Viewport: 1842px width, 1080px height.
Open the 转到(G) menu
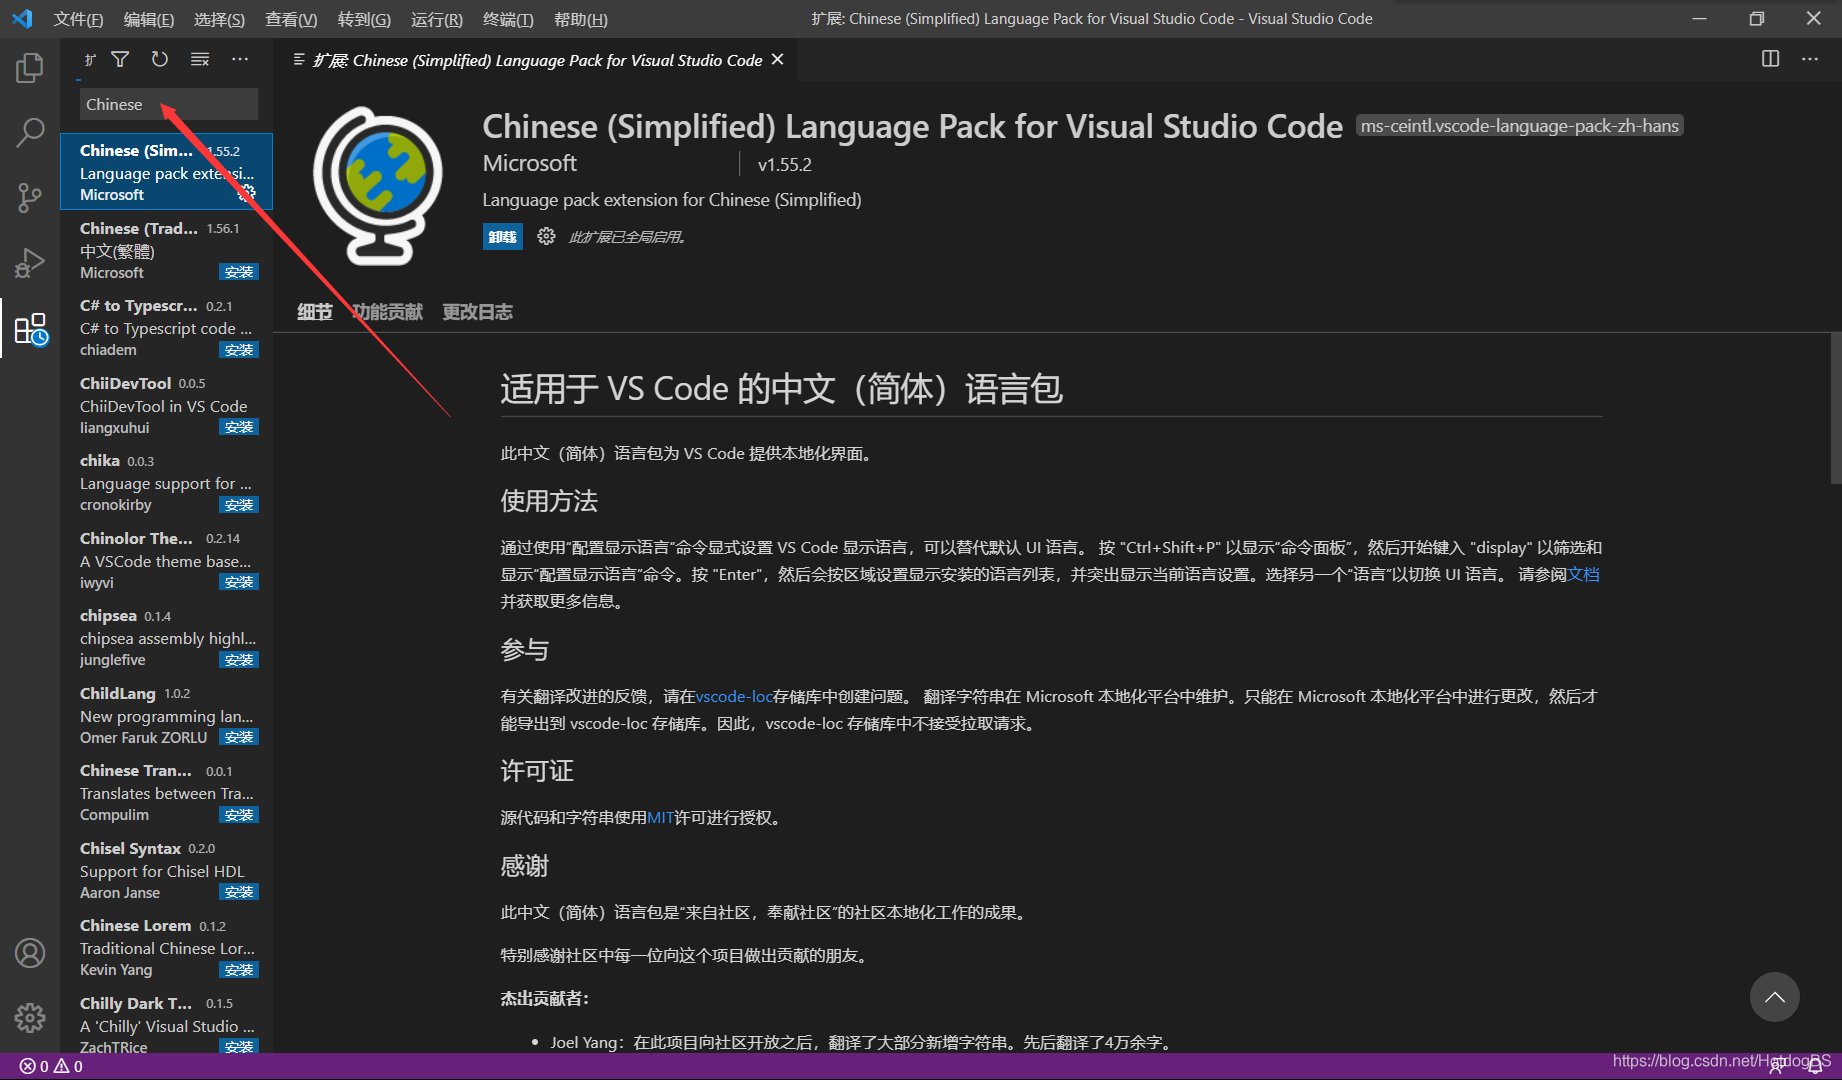click(364, 19)
